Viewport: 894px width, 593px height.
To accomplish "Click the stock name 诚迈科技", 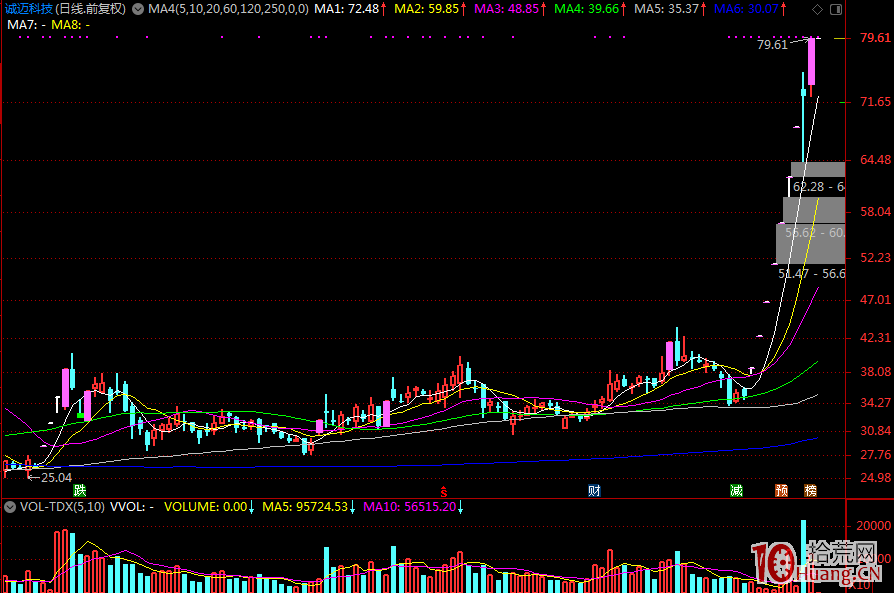I will (x=29, y=9).
